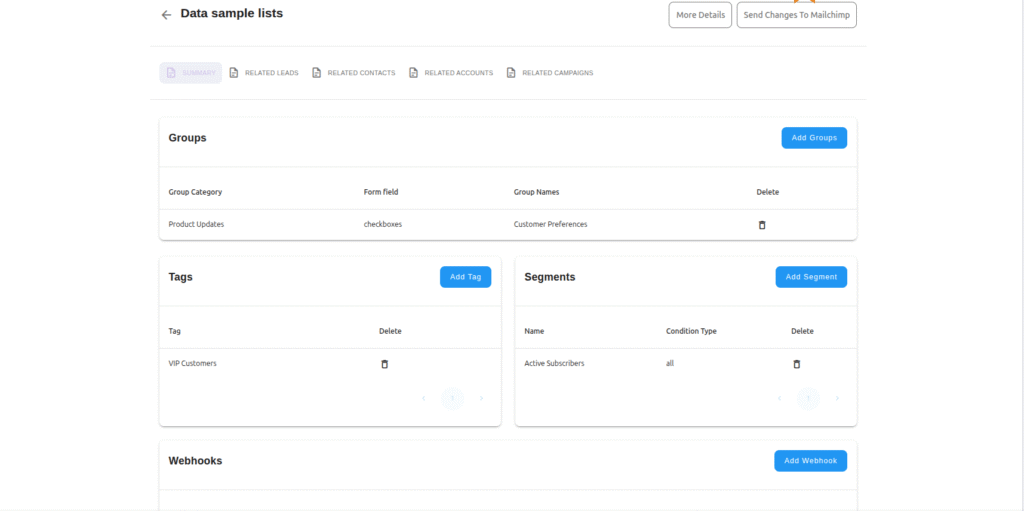Click the Product Updates group category cell
1024x511 pixels.
pos(196,224)
